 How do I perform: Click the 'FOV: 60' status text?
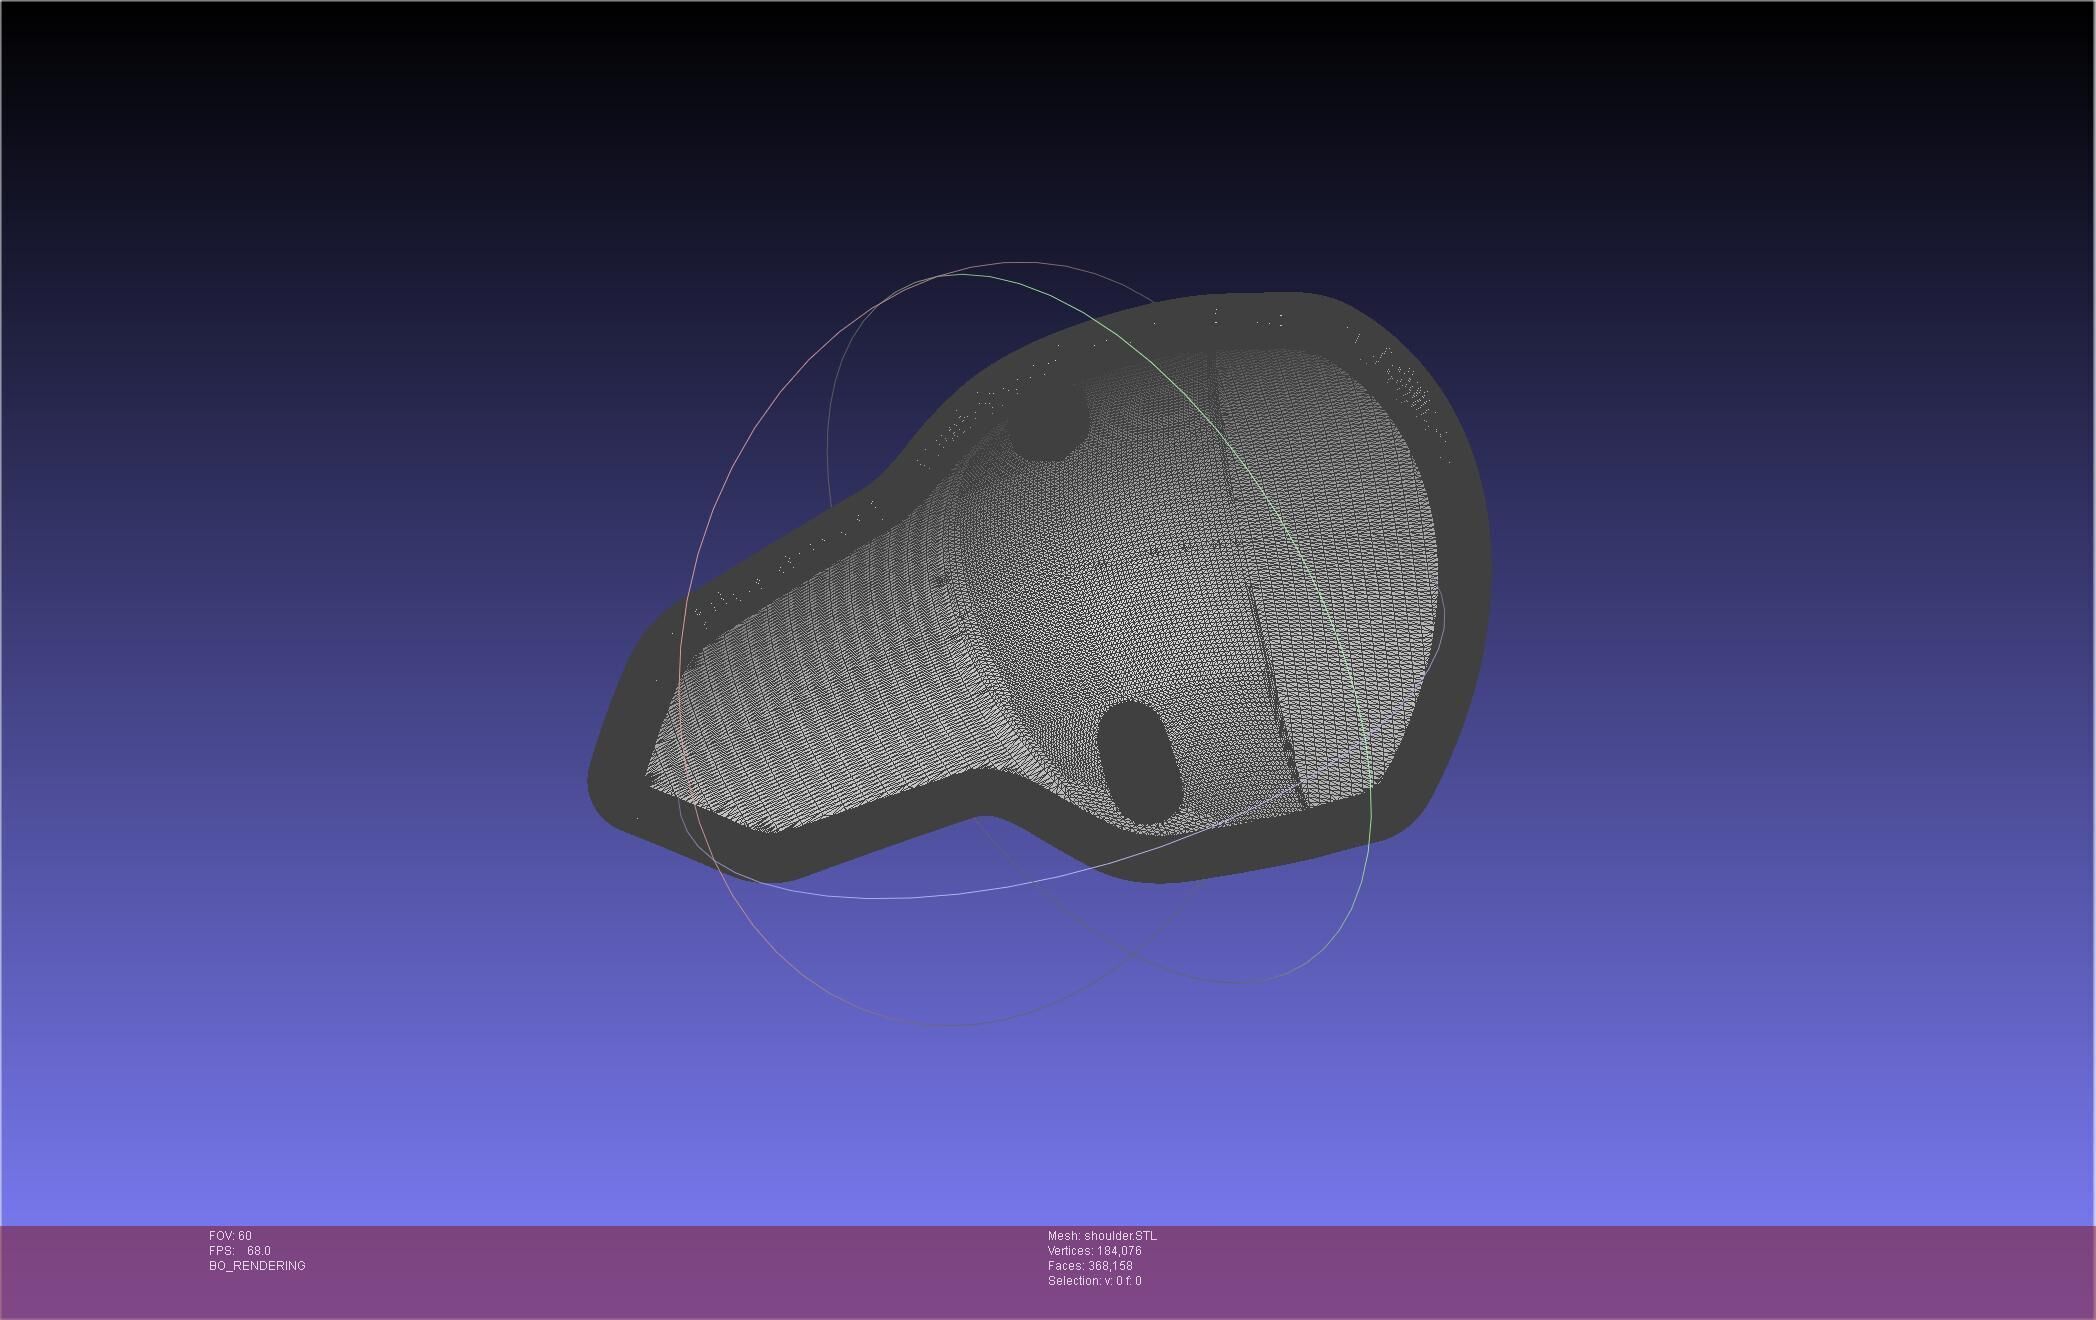point(230,1236)
